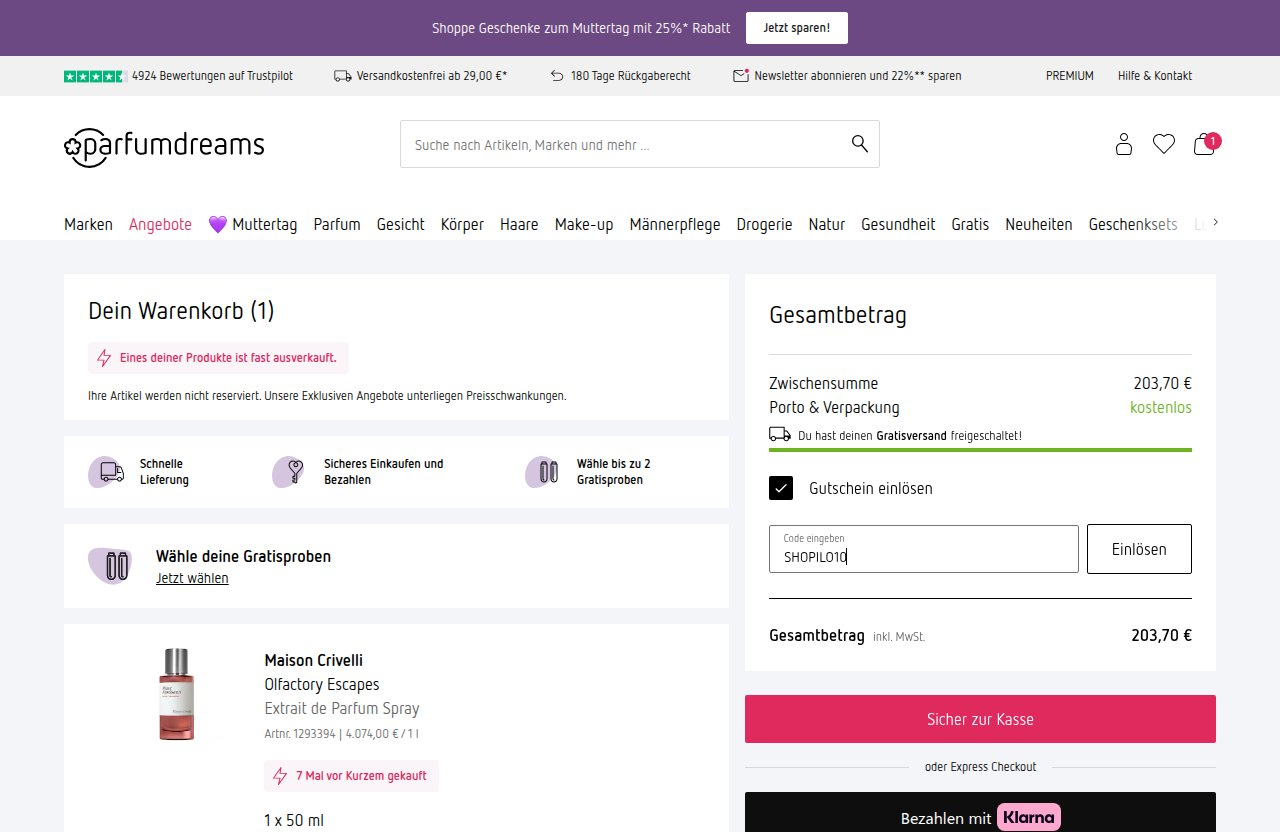
Task: Open the Make-up category
Action: 584,225
